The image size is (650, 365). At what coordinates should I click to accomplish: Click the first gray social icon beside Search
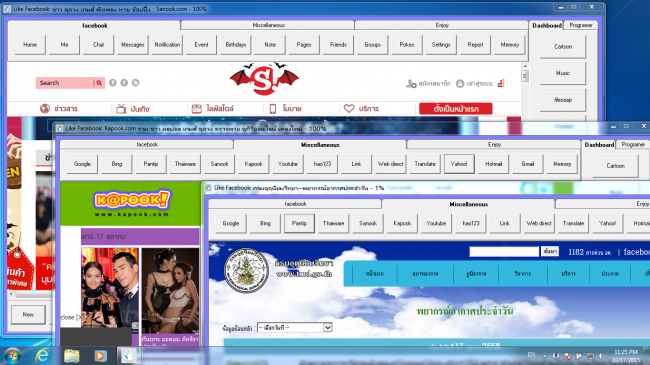point(112,83)
